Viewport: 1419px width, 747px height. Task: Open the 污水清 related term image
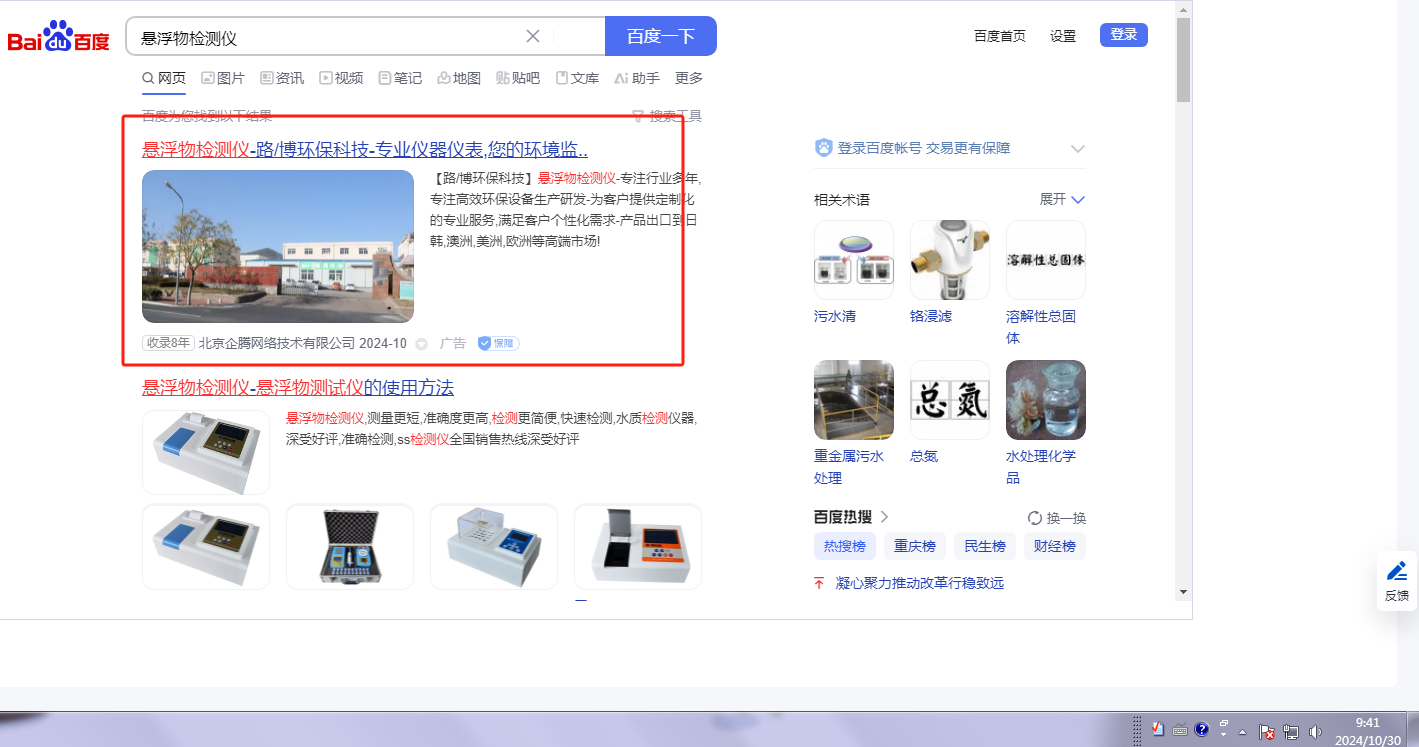(854, 260)
